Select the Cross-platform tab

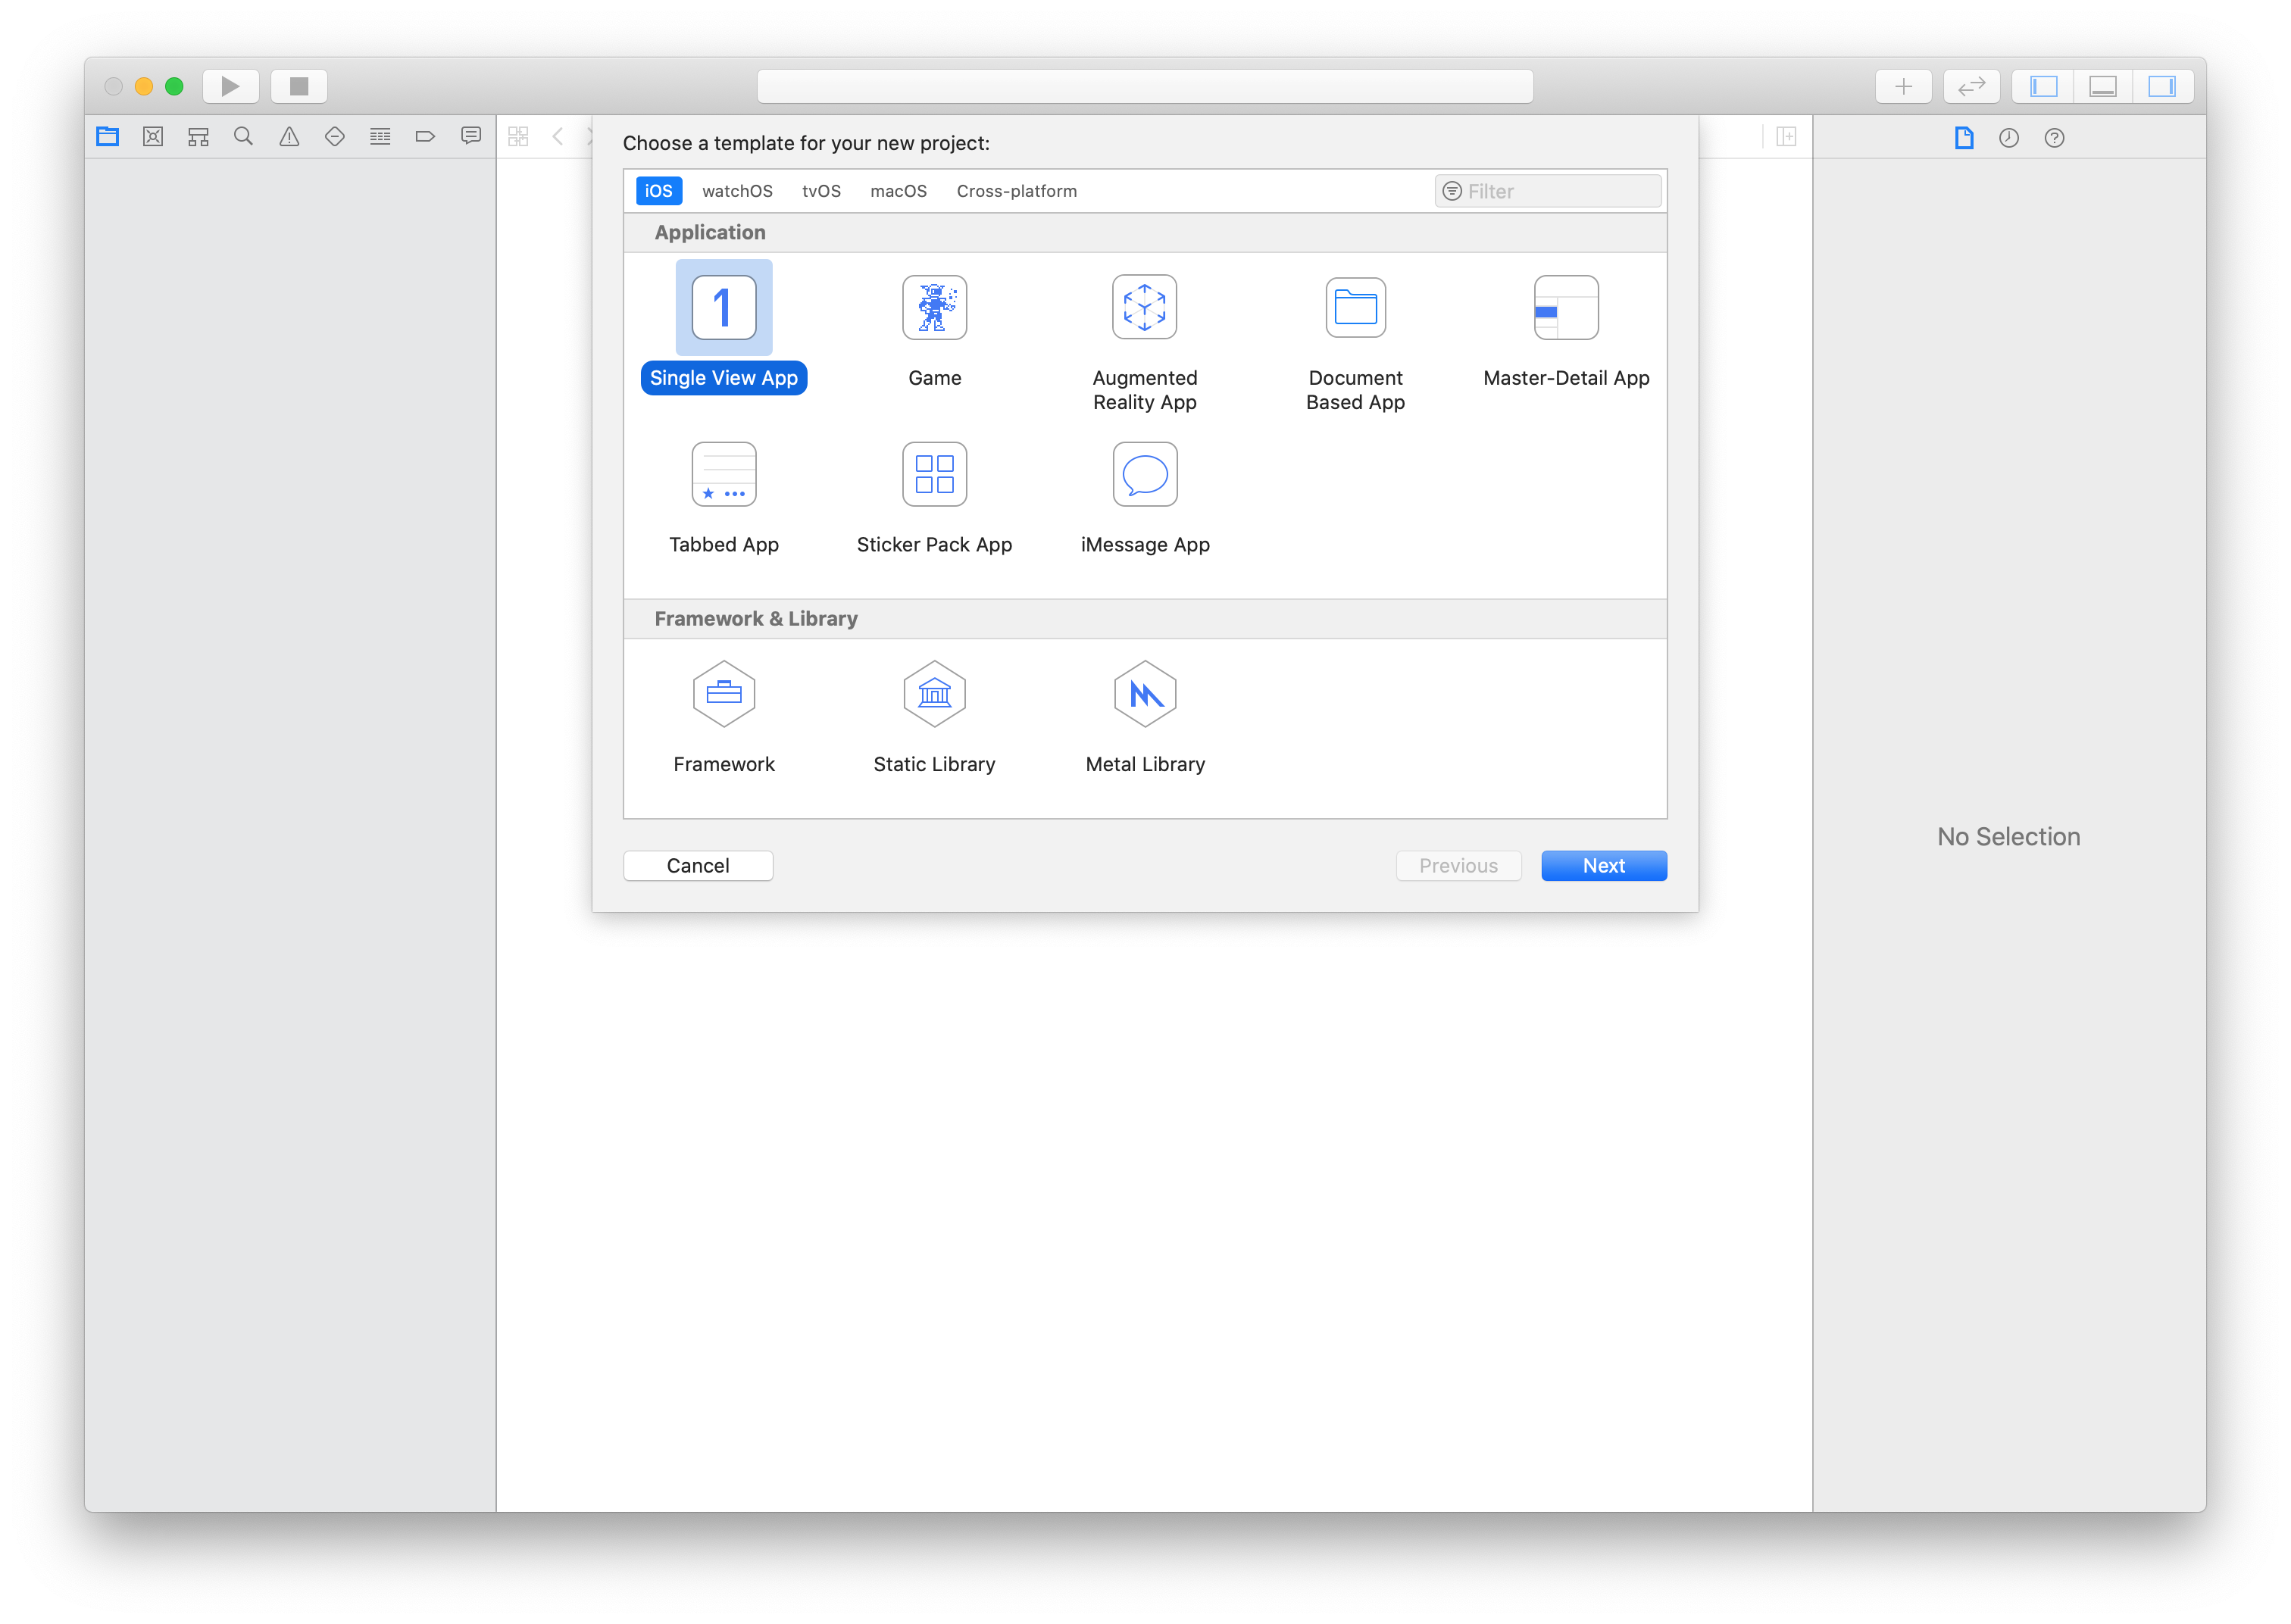[x=1016, y=191]
